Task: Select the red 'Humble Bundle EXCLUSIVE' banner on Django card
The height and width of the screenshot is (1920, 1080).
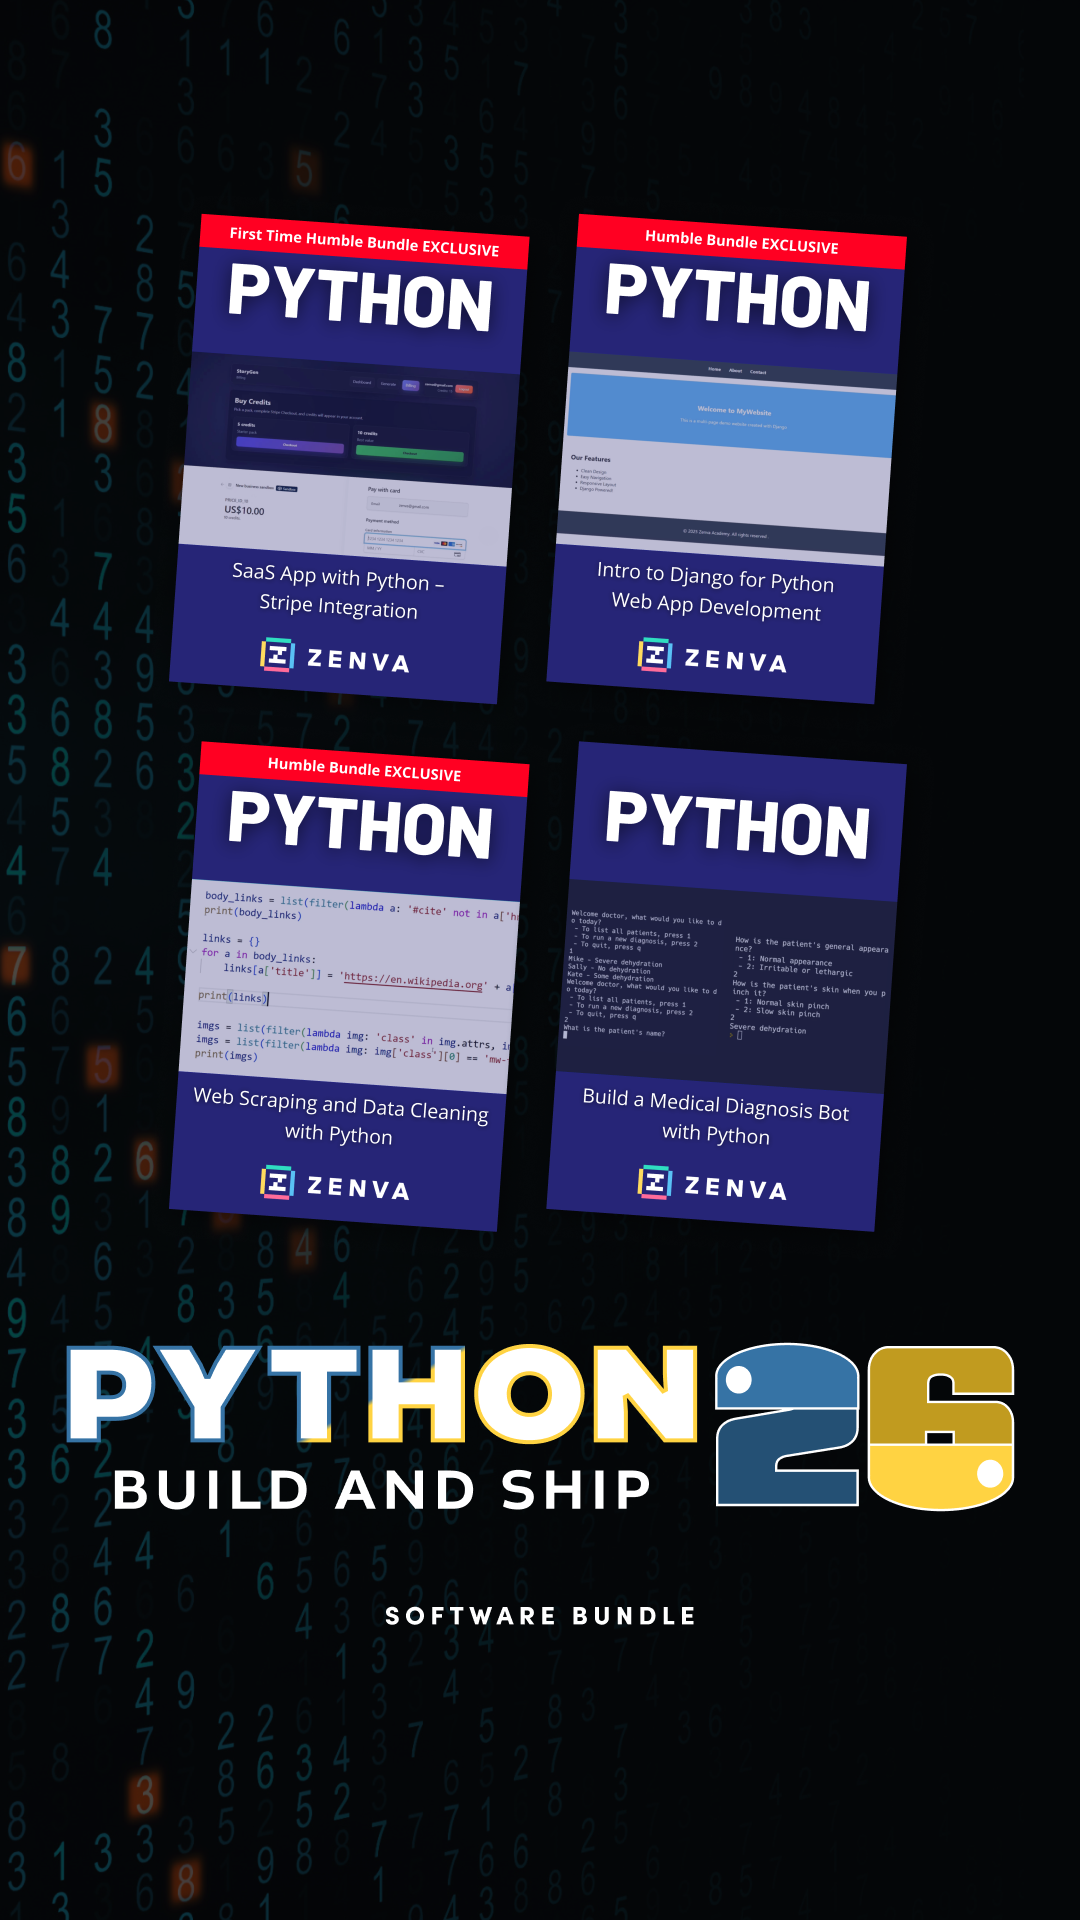Action: [742, 242]
